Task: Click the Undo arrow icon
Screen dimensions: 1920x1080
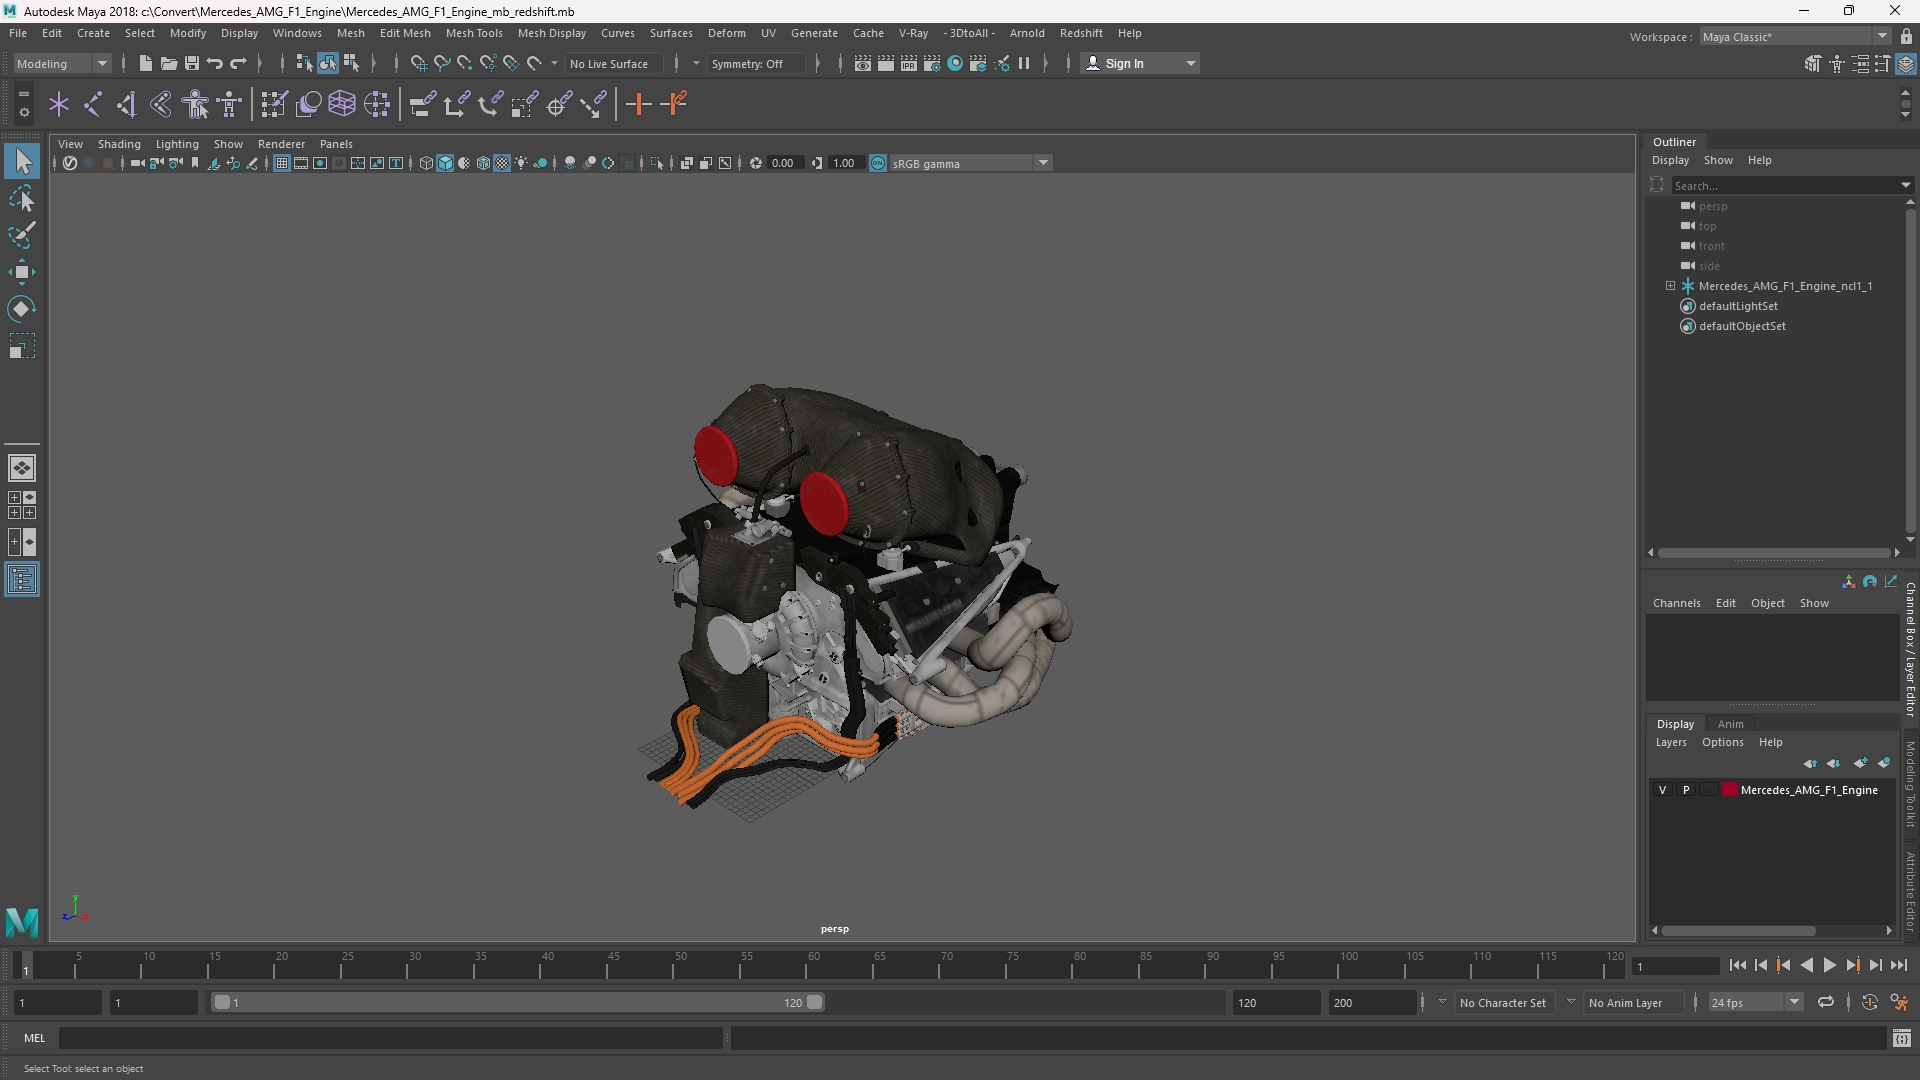Action: [x=214, y=63]
